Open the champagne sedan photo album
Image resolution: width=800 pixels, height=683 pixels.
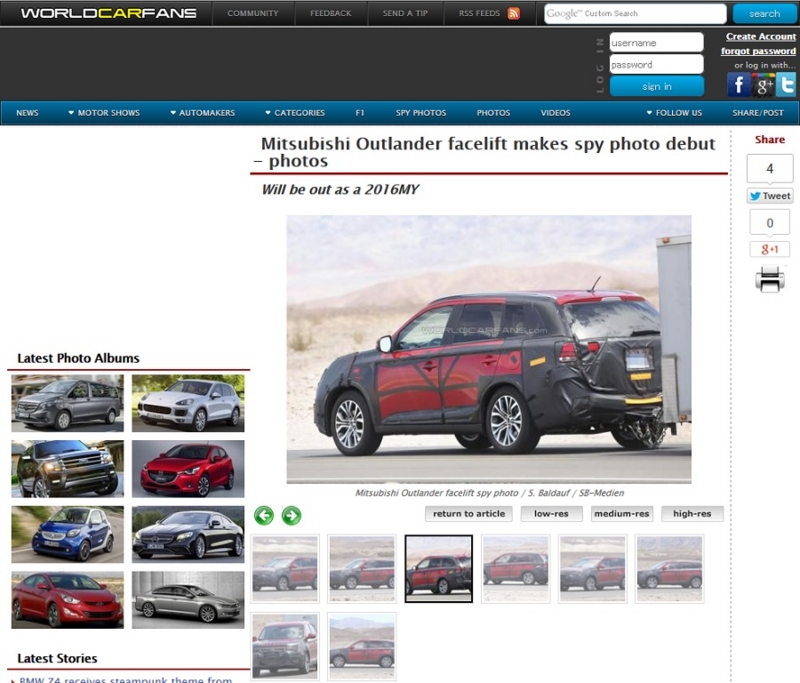click(188, 599)
